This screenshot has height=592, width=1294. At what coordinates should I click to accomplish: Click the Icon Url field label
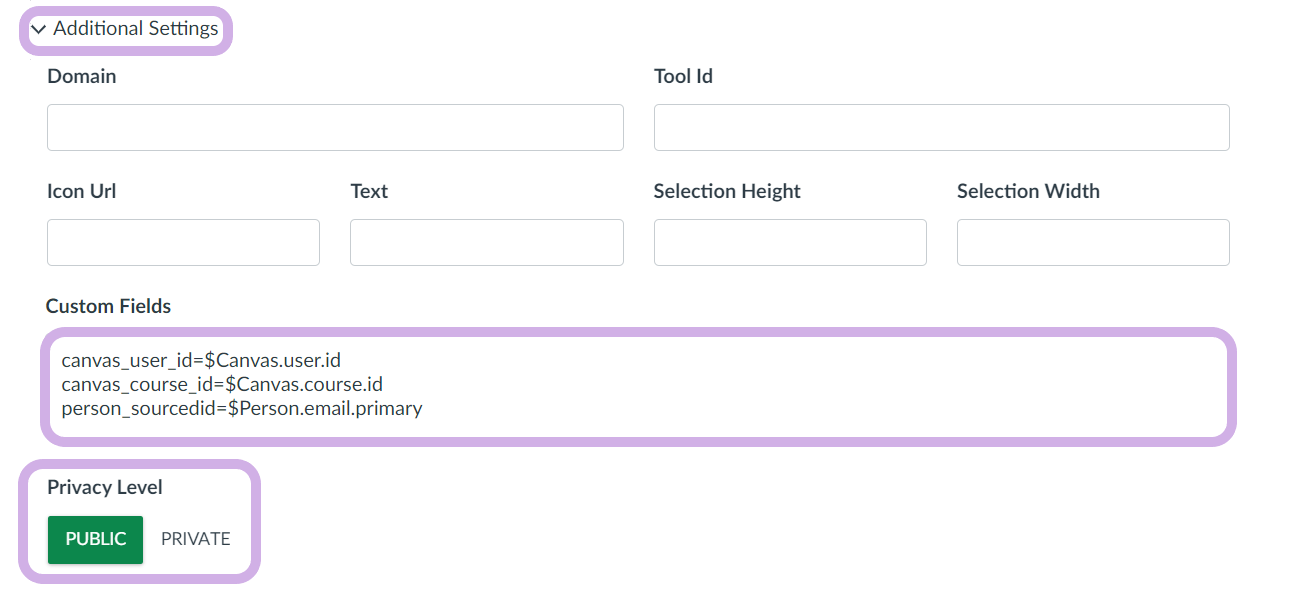82,191
